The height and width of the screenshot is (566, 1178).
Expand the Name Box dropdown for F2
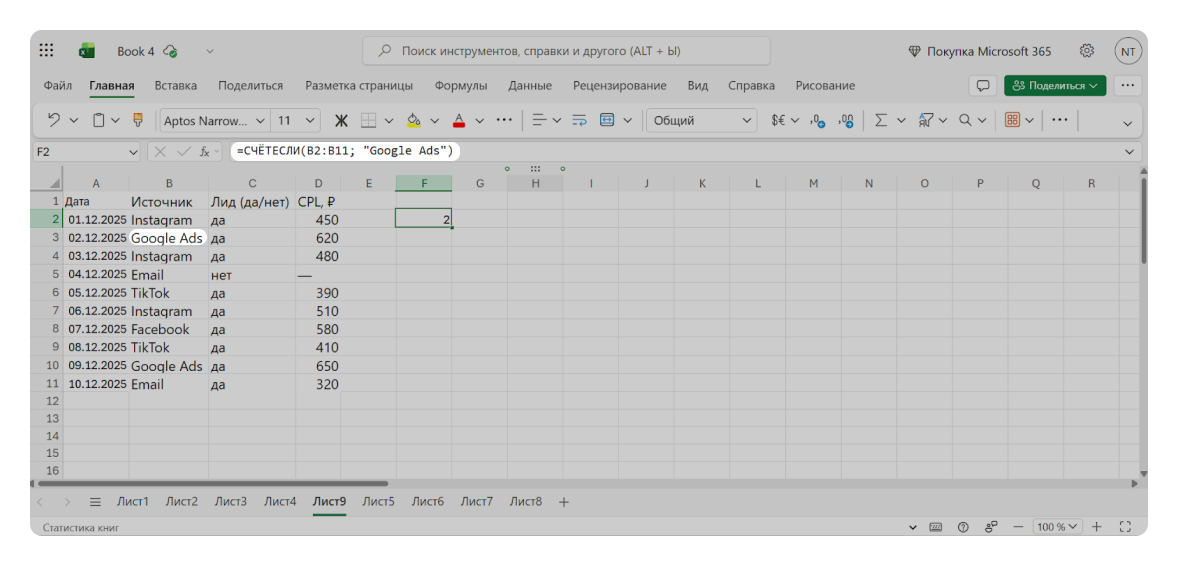point(134,152)
